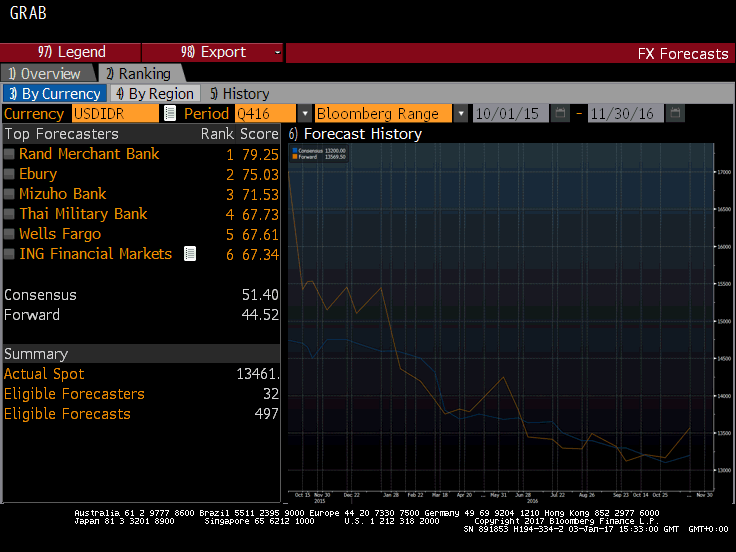Click the Score column header
The height and width of the screenshot is (552, 736).
click(259, 134)
